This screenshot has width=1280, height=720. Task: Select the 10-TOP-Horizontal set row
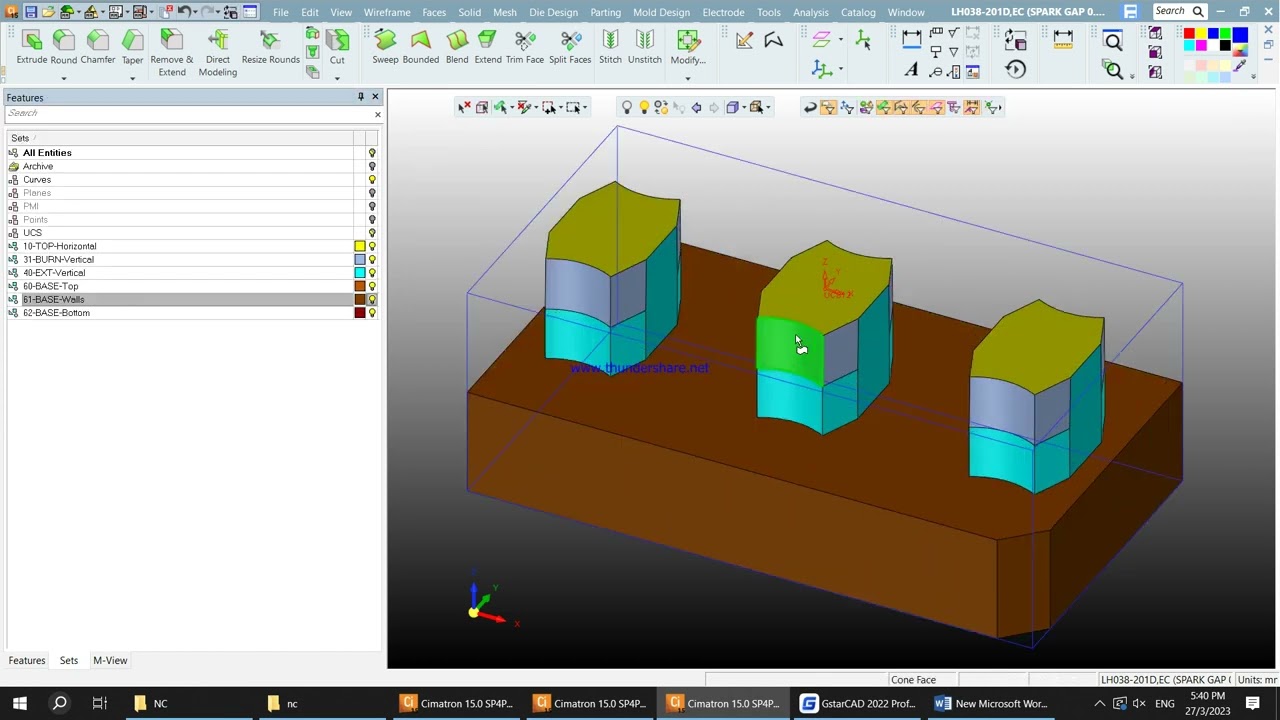click(x=190, y=246)
